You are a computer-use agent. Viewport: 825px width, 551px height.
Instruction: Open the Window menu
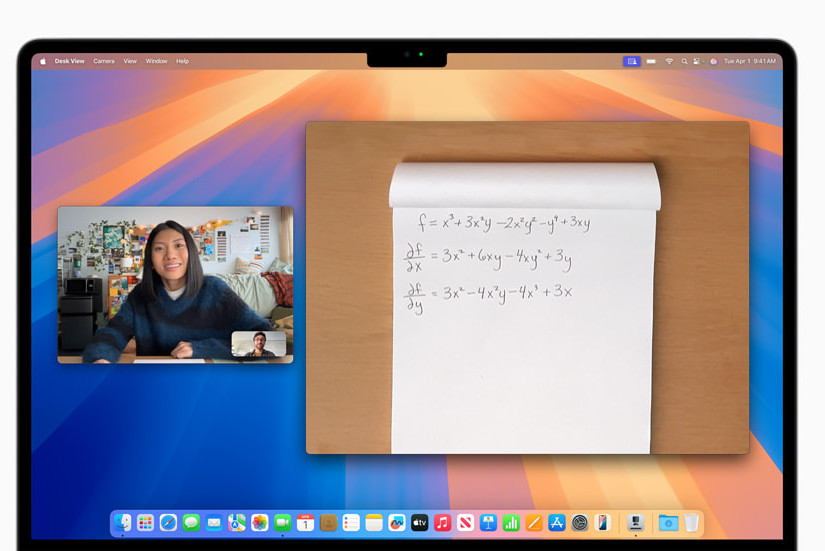click(x=157, y=61)
